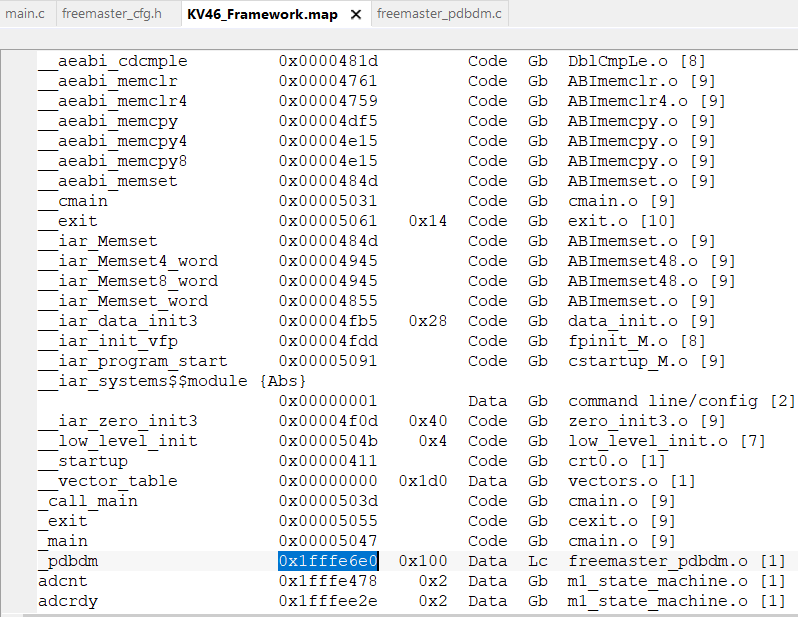
Task: Click the __aeabi_cdcmple symbol
Action: 112,61
